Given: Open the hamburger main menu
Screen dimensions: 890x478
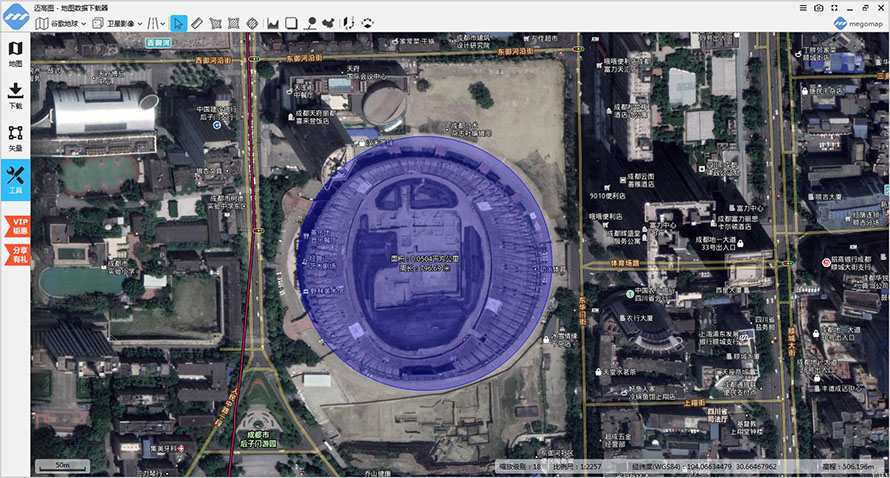Looking at the screenshot, I should 803,8.
